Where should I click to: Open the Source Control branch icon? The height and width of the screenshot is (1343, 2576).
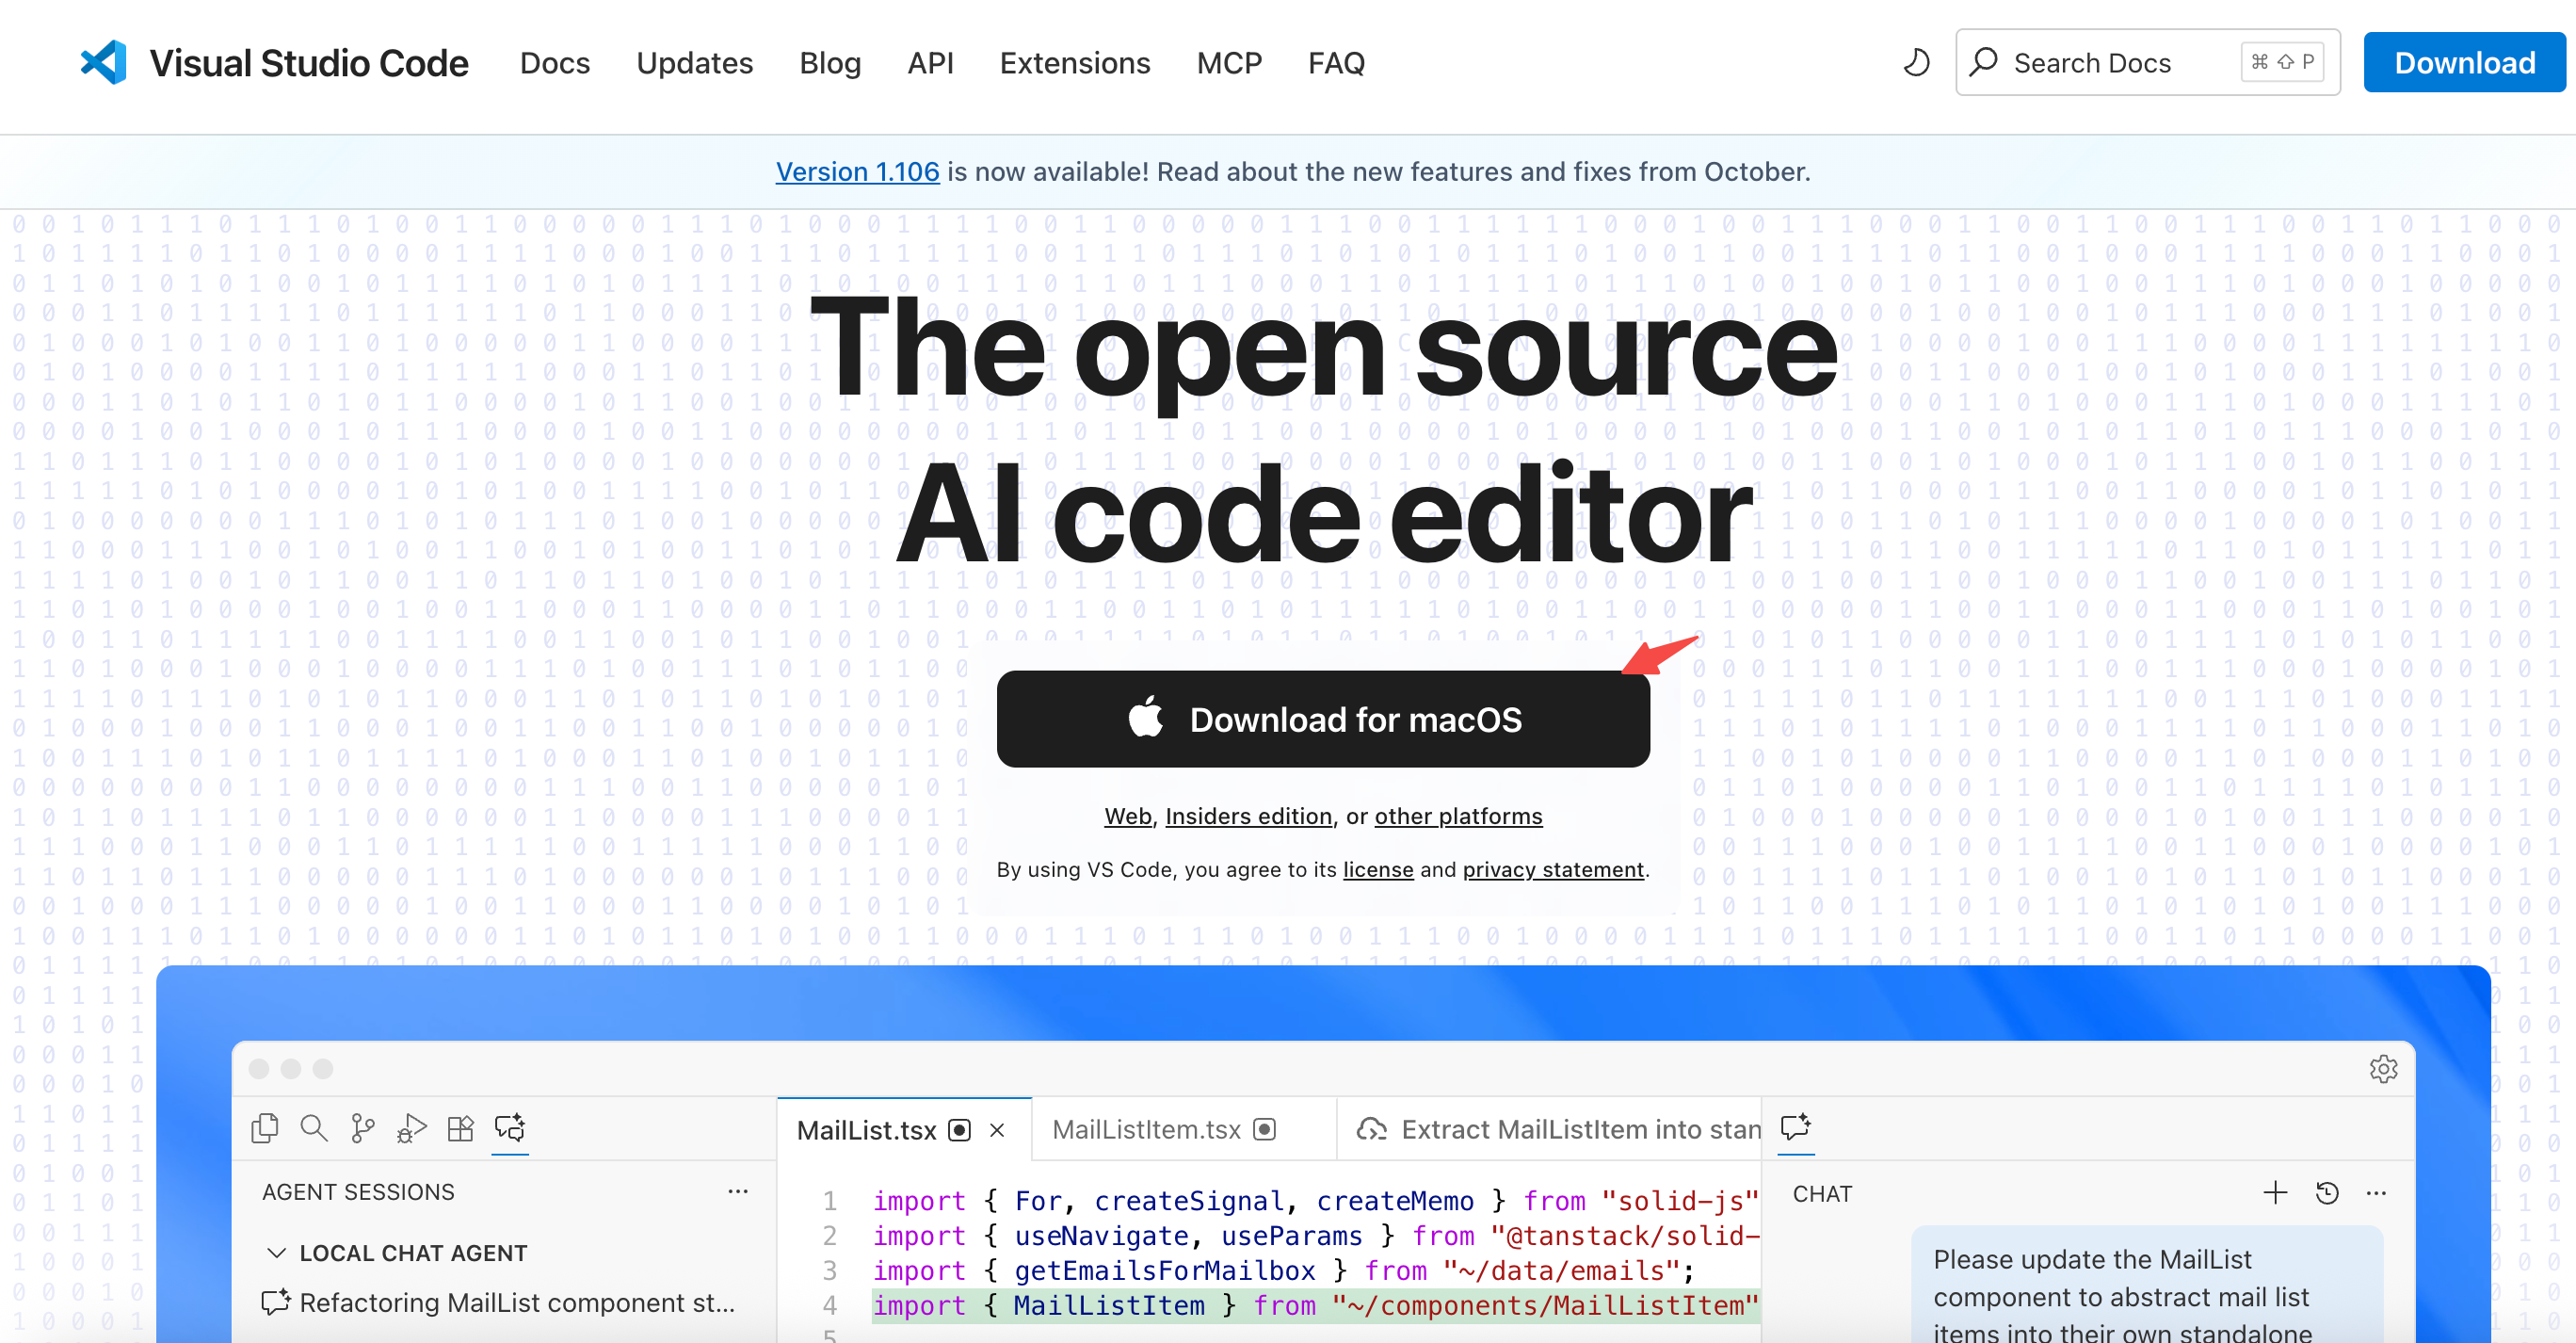363,1128
